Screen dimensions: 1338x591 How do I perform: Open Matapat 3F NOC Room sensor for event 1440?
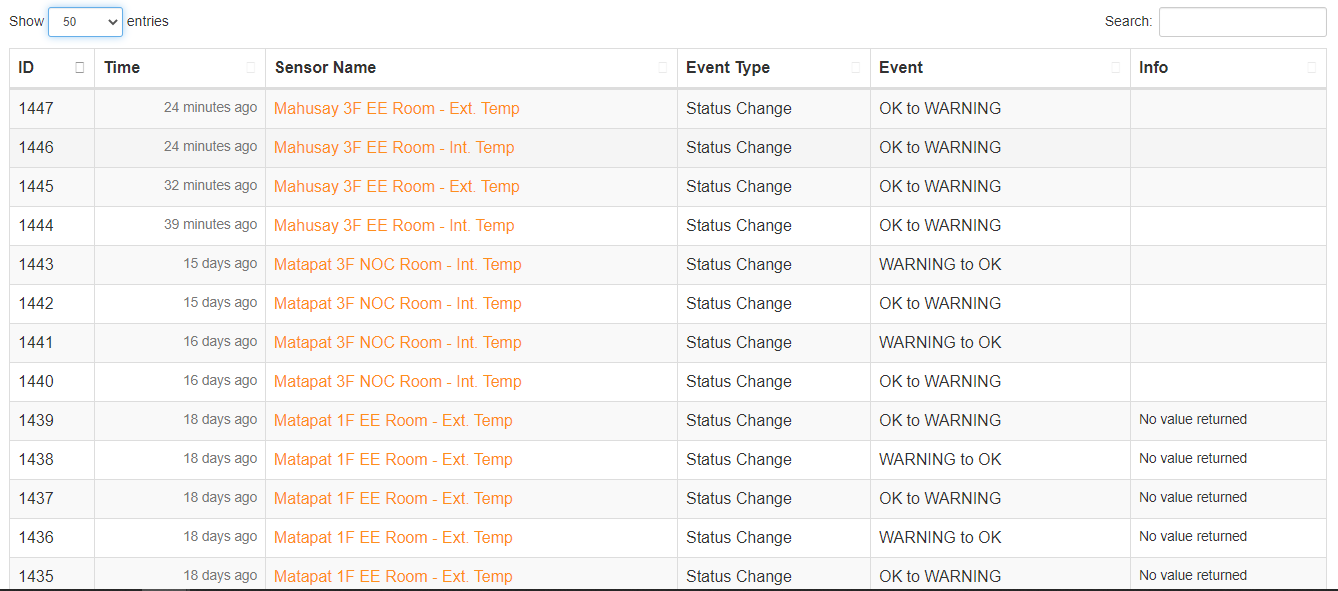[x=398, y=381]
